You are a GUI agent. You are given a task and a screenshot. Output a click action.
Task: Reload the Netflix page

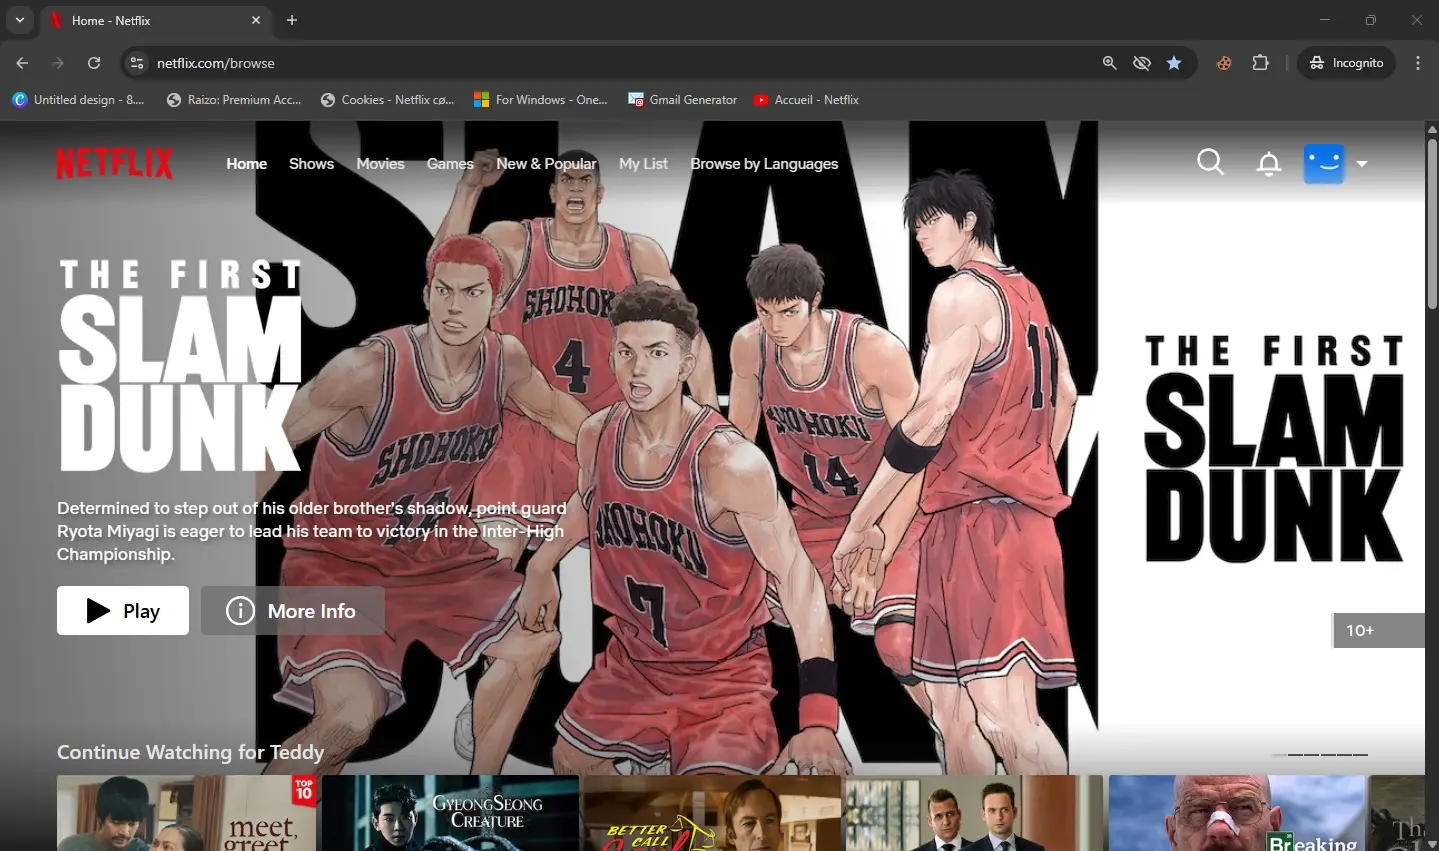point(94,63)
